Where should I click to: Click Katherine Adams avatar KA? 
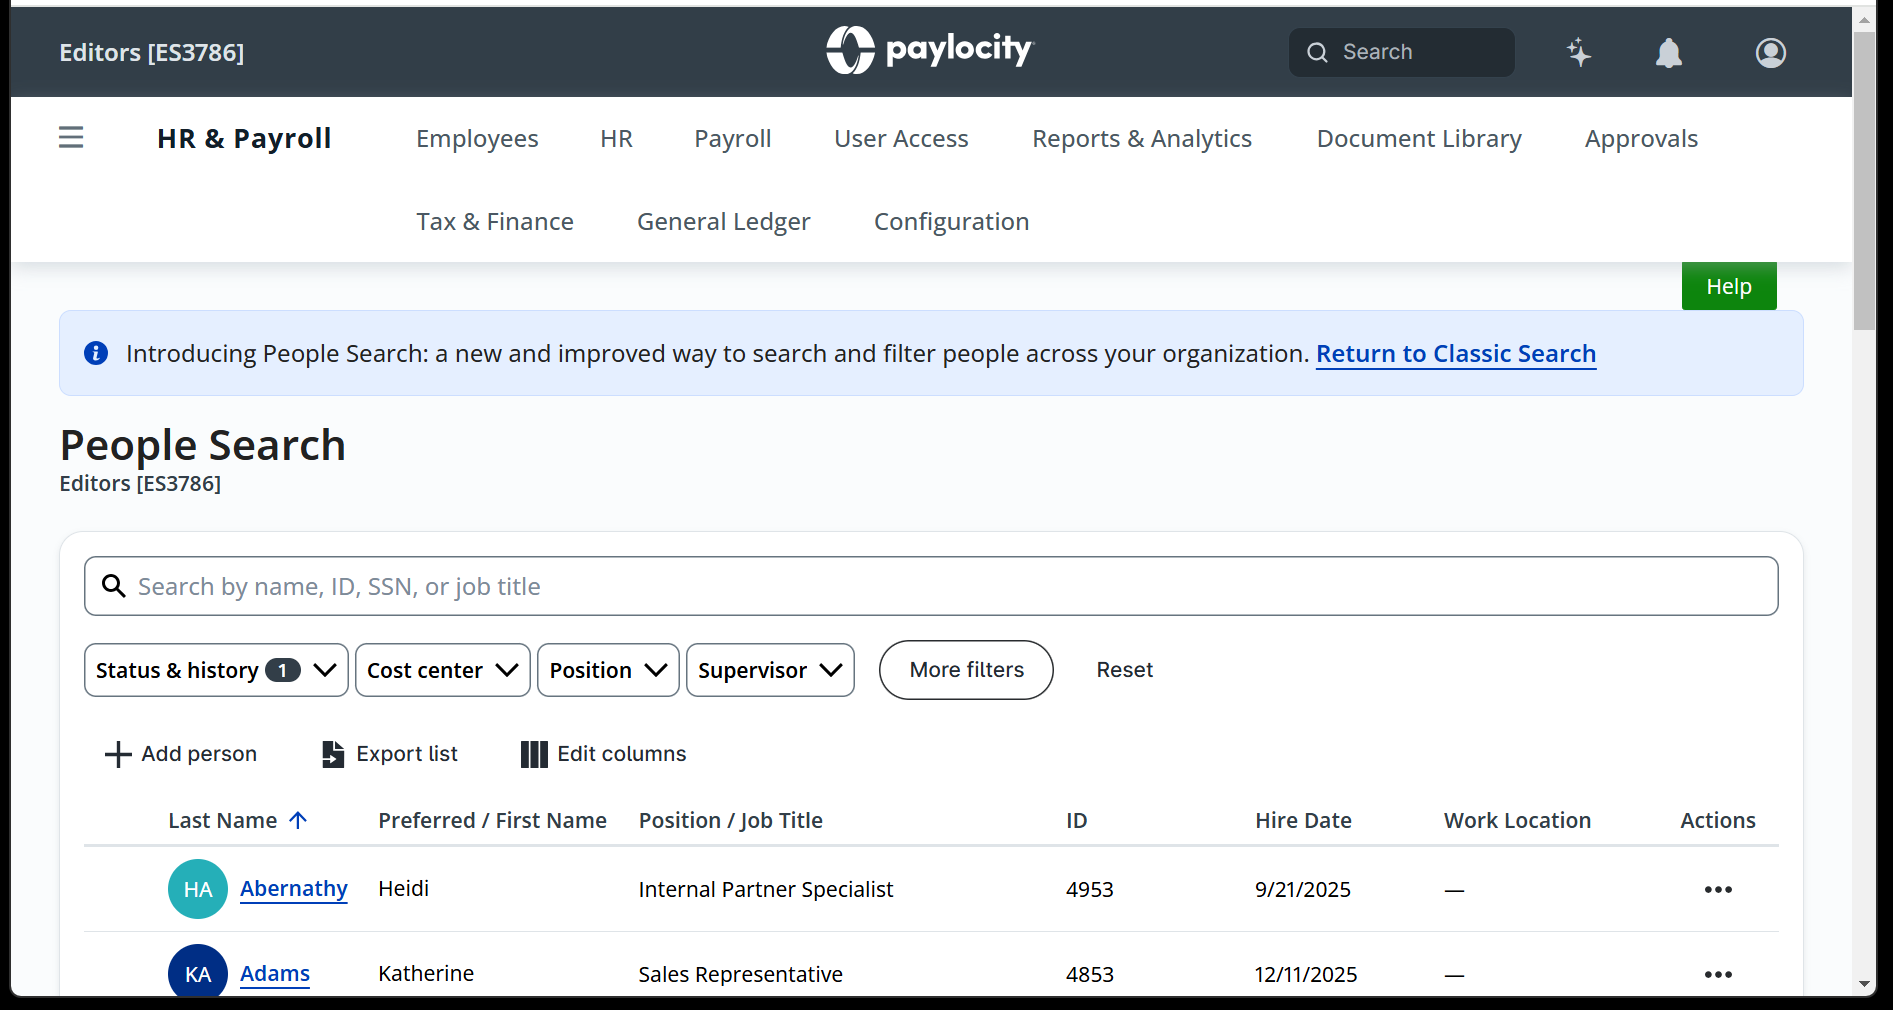[x=197, y=973]
